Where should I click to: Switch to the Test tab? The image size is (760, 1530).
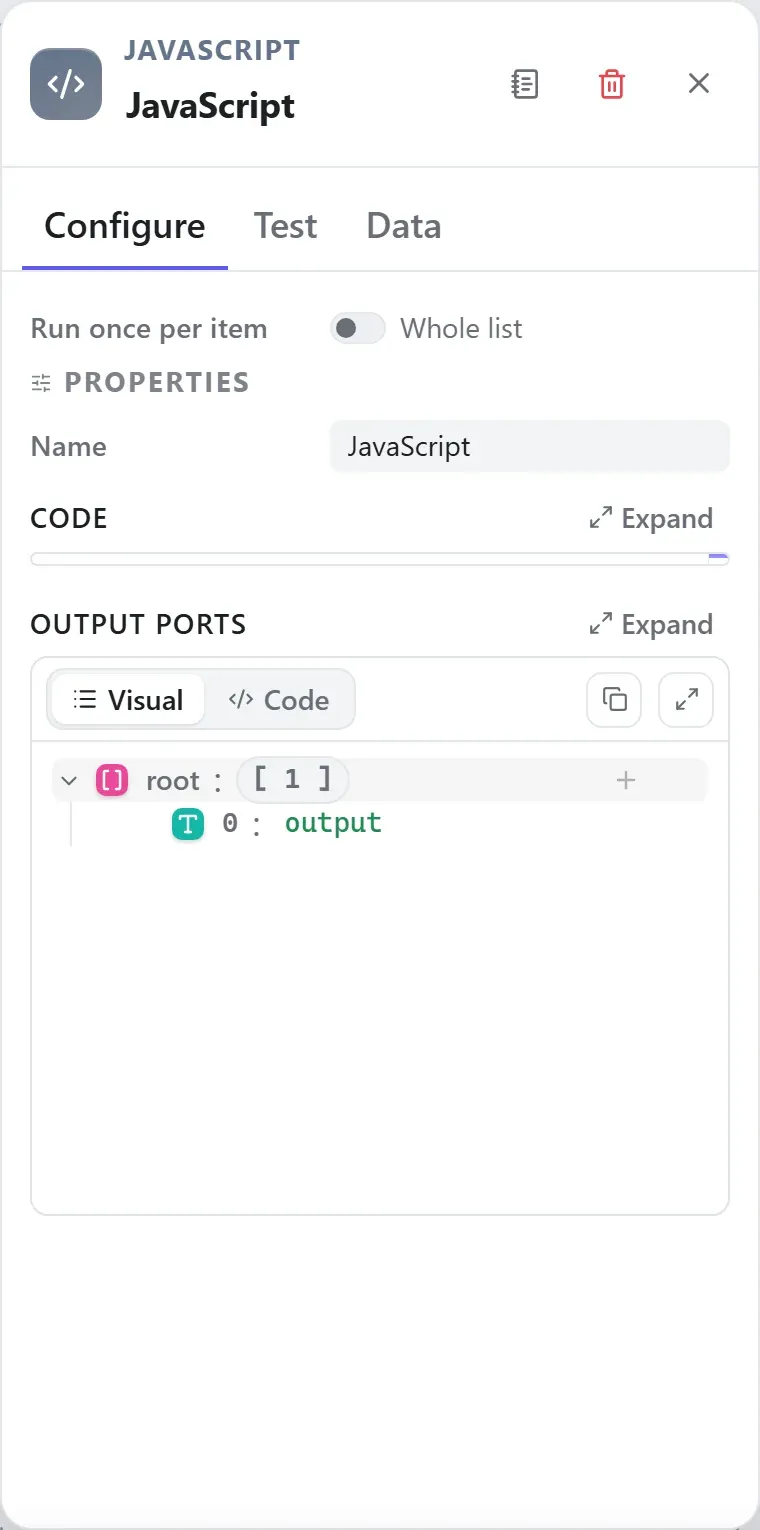tap(285, 226)
